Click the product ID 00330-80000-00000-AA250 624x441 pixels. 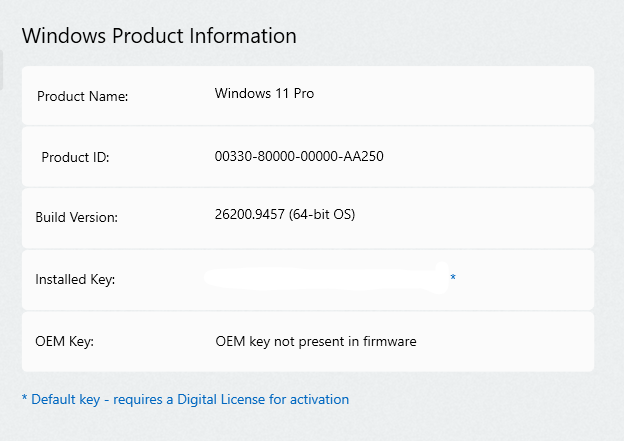299,156
